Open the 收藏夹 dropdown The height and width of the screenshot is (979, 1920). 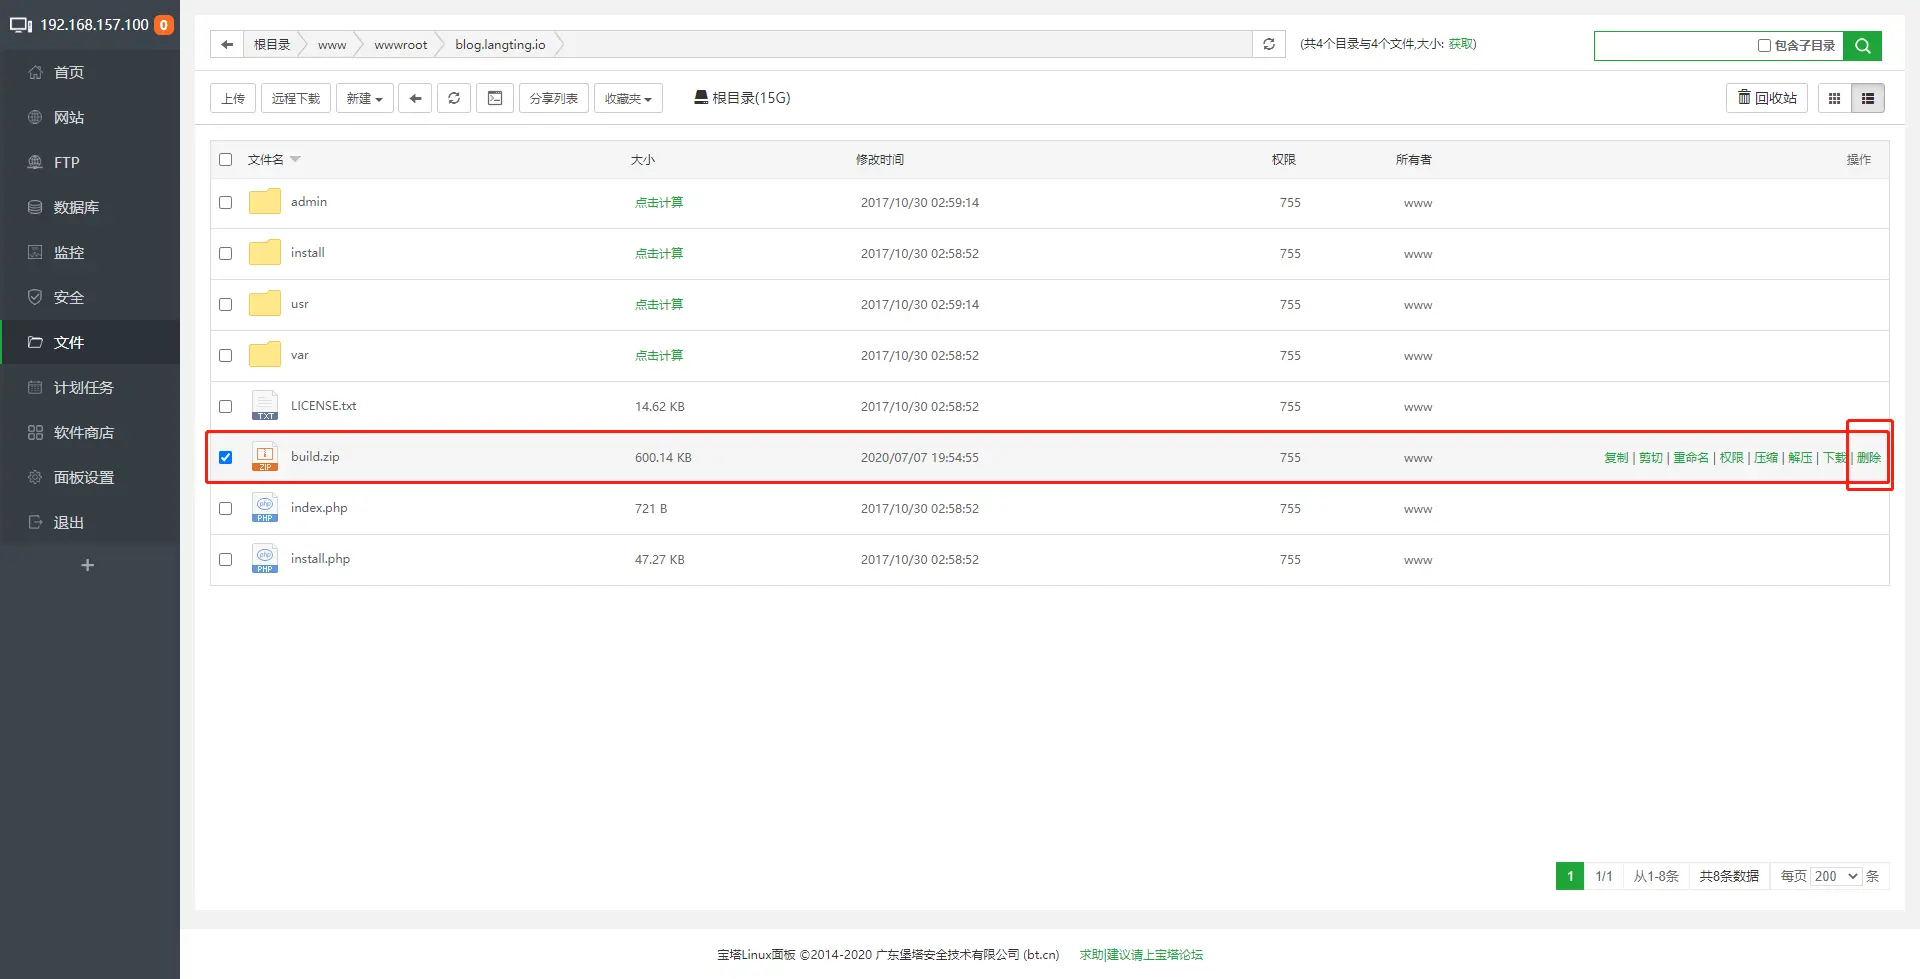(x=628, y=98)
